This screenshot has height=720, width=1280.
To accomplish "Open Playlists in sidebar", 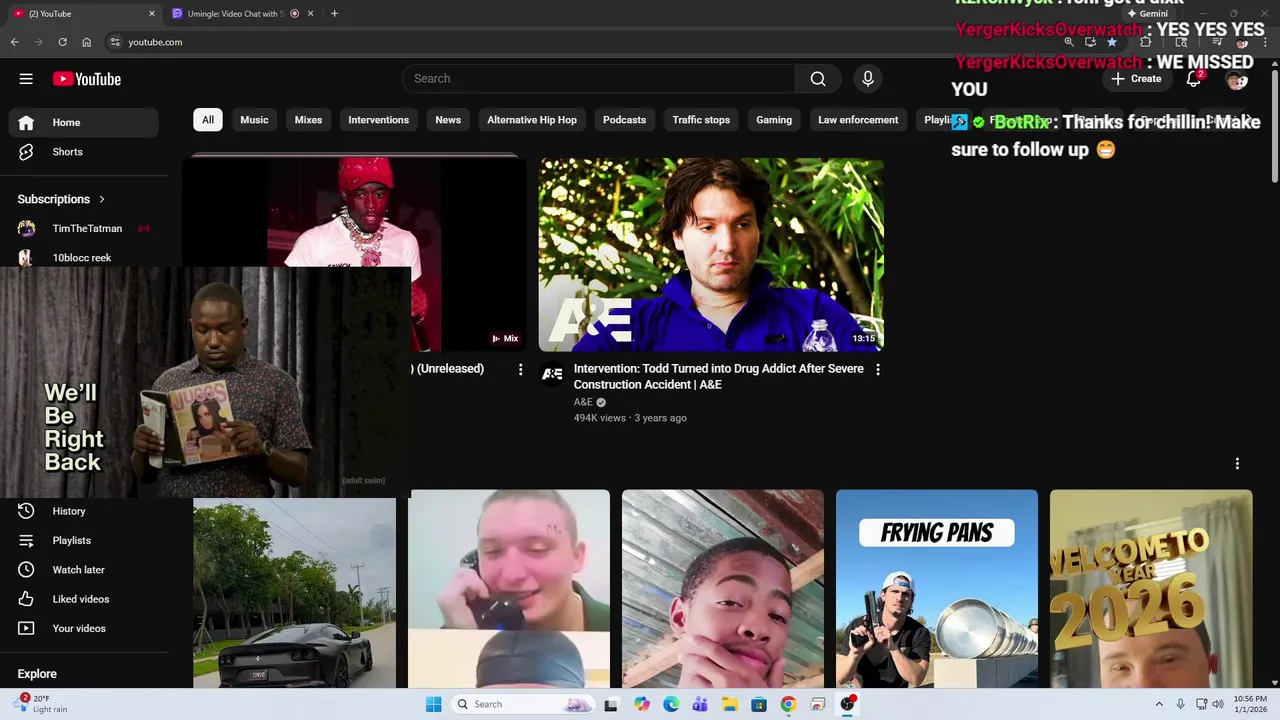I will pyautogui.click(x=84, y=540).
